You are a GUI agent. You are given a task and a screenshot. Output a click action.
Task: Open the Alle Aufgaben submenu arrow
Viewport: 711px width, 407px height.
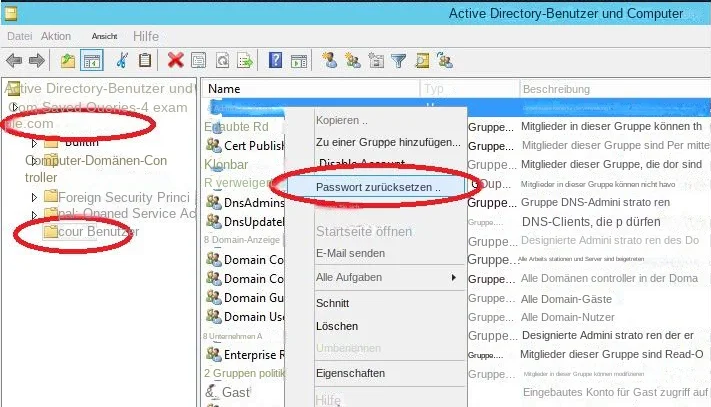pos(453,277)
